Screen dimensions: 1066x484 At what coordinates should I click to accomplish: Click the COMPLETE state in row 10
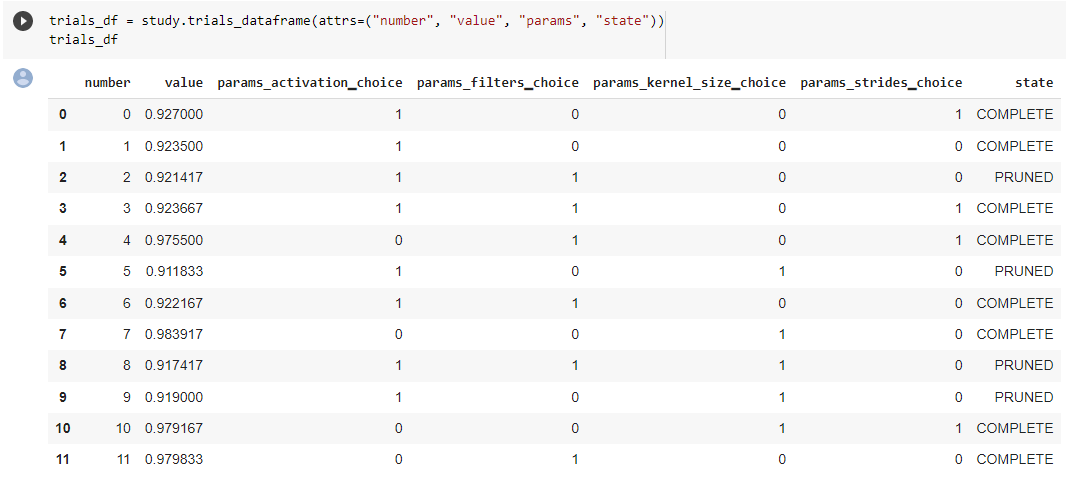pyautogui.click(x=1014, y=428)
